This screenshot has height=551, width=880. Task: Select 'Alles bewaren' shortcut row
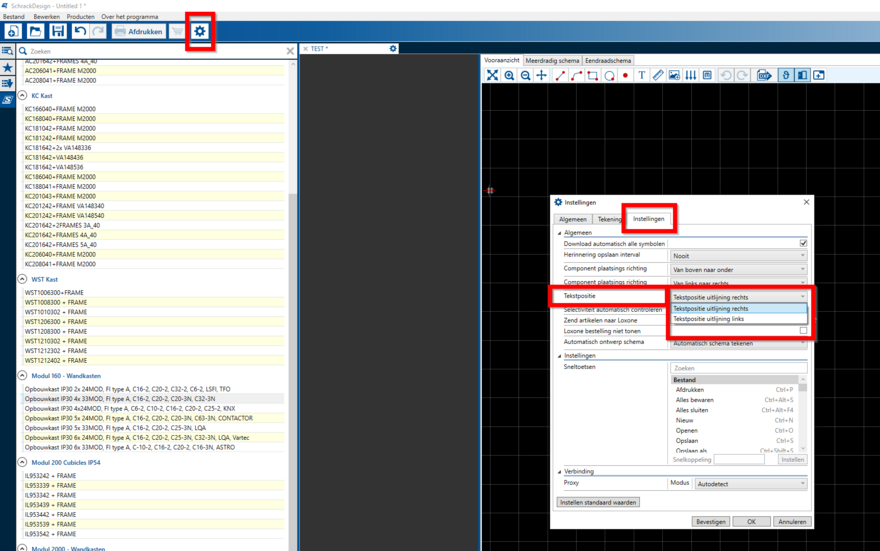(735, 400)
